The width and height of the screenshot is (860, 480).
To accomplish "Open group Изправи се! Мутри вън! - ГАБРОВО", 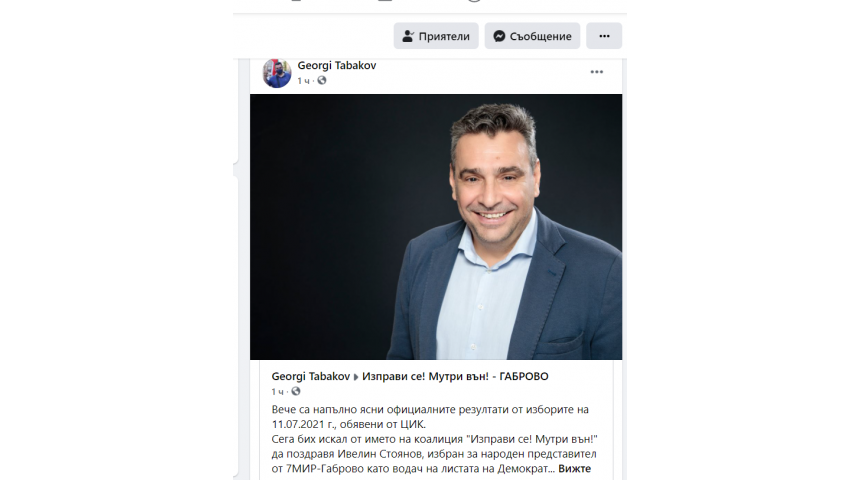I will pyautogui.click(x=455, y=376).
